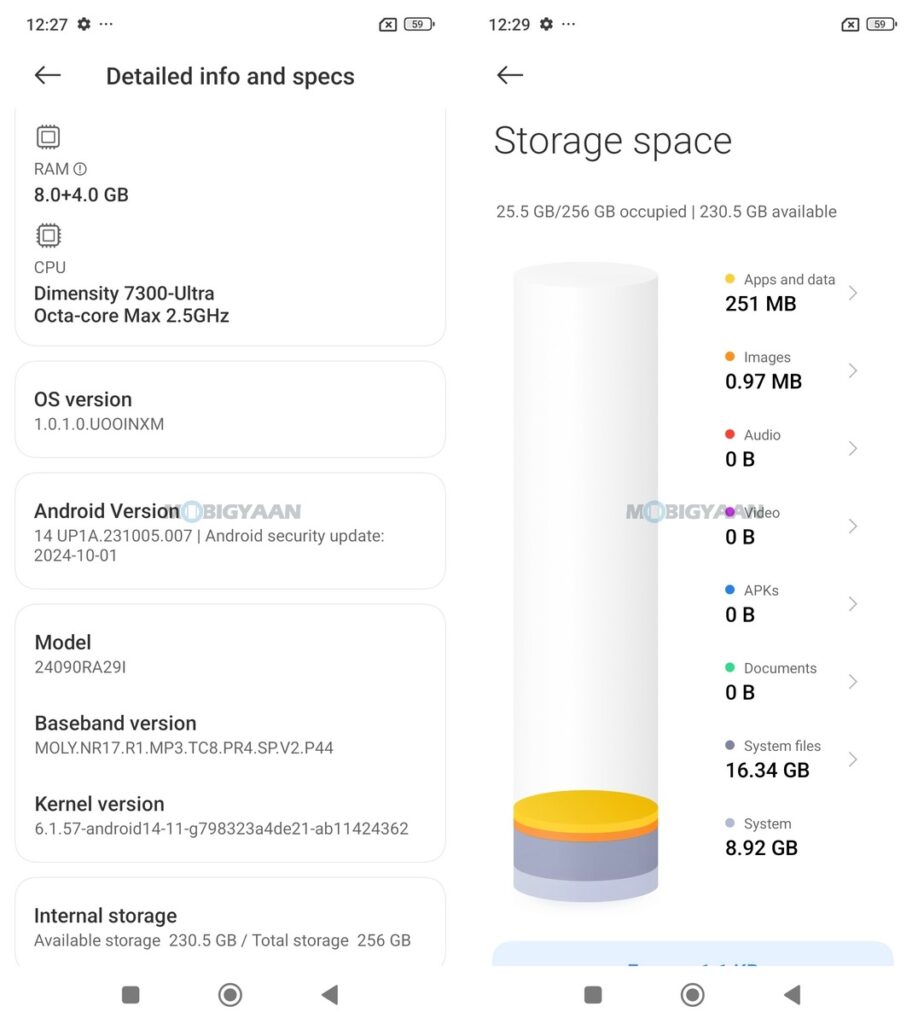
Task: Tap the settings gear in the 12:27 status bar
Action: pyautogui.click(x=84, y=24)
